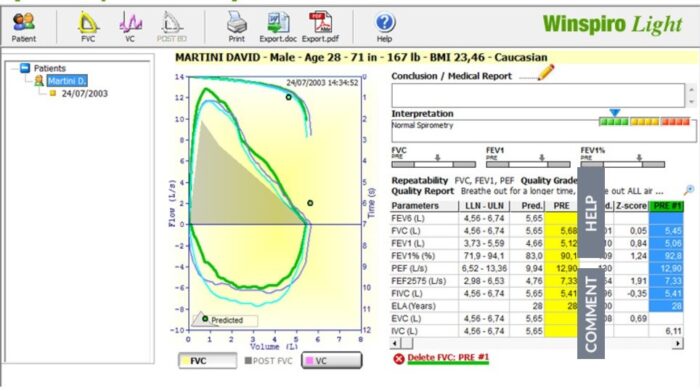This screenshot has width=700, height=391.
Task: Select patient Martini D. in tree
Action: (67, 81)
